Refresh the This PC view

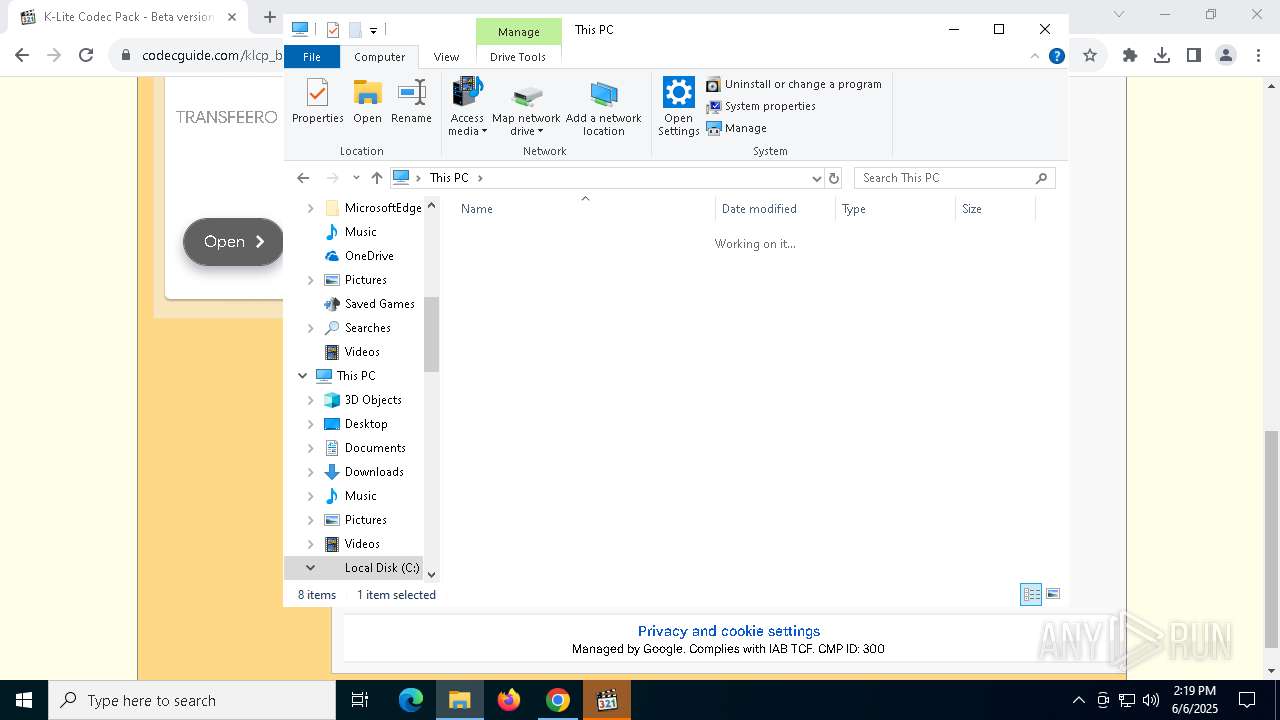point(834,178)
